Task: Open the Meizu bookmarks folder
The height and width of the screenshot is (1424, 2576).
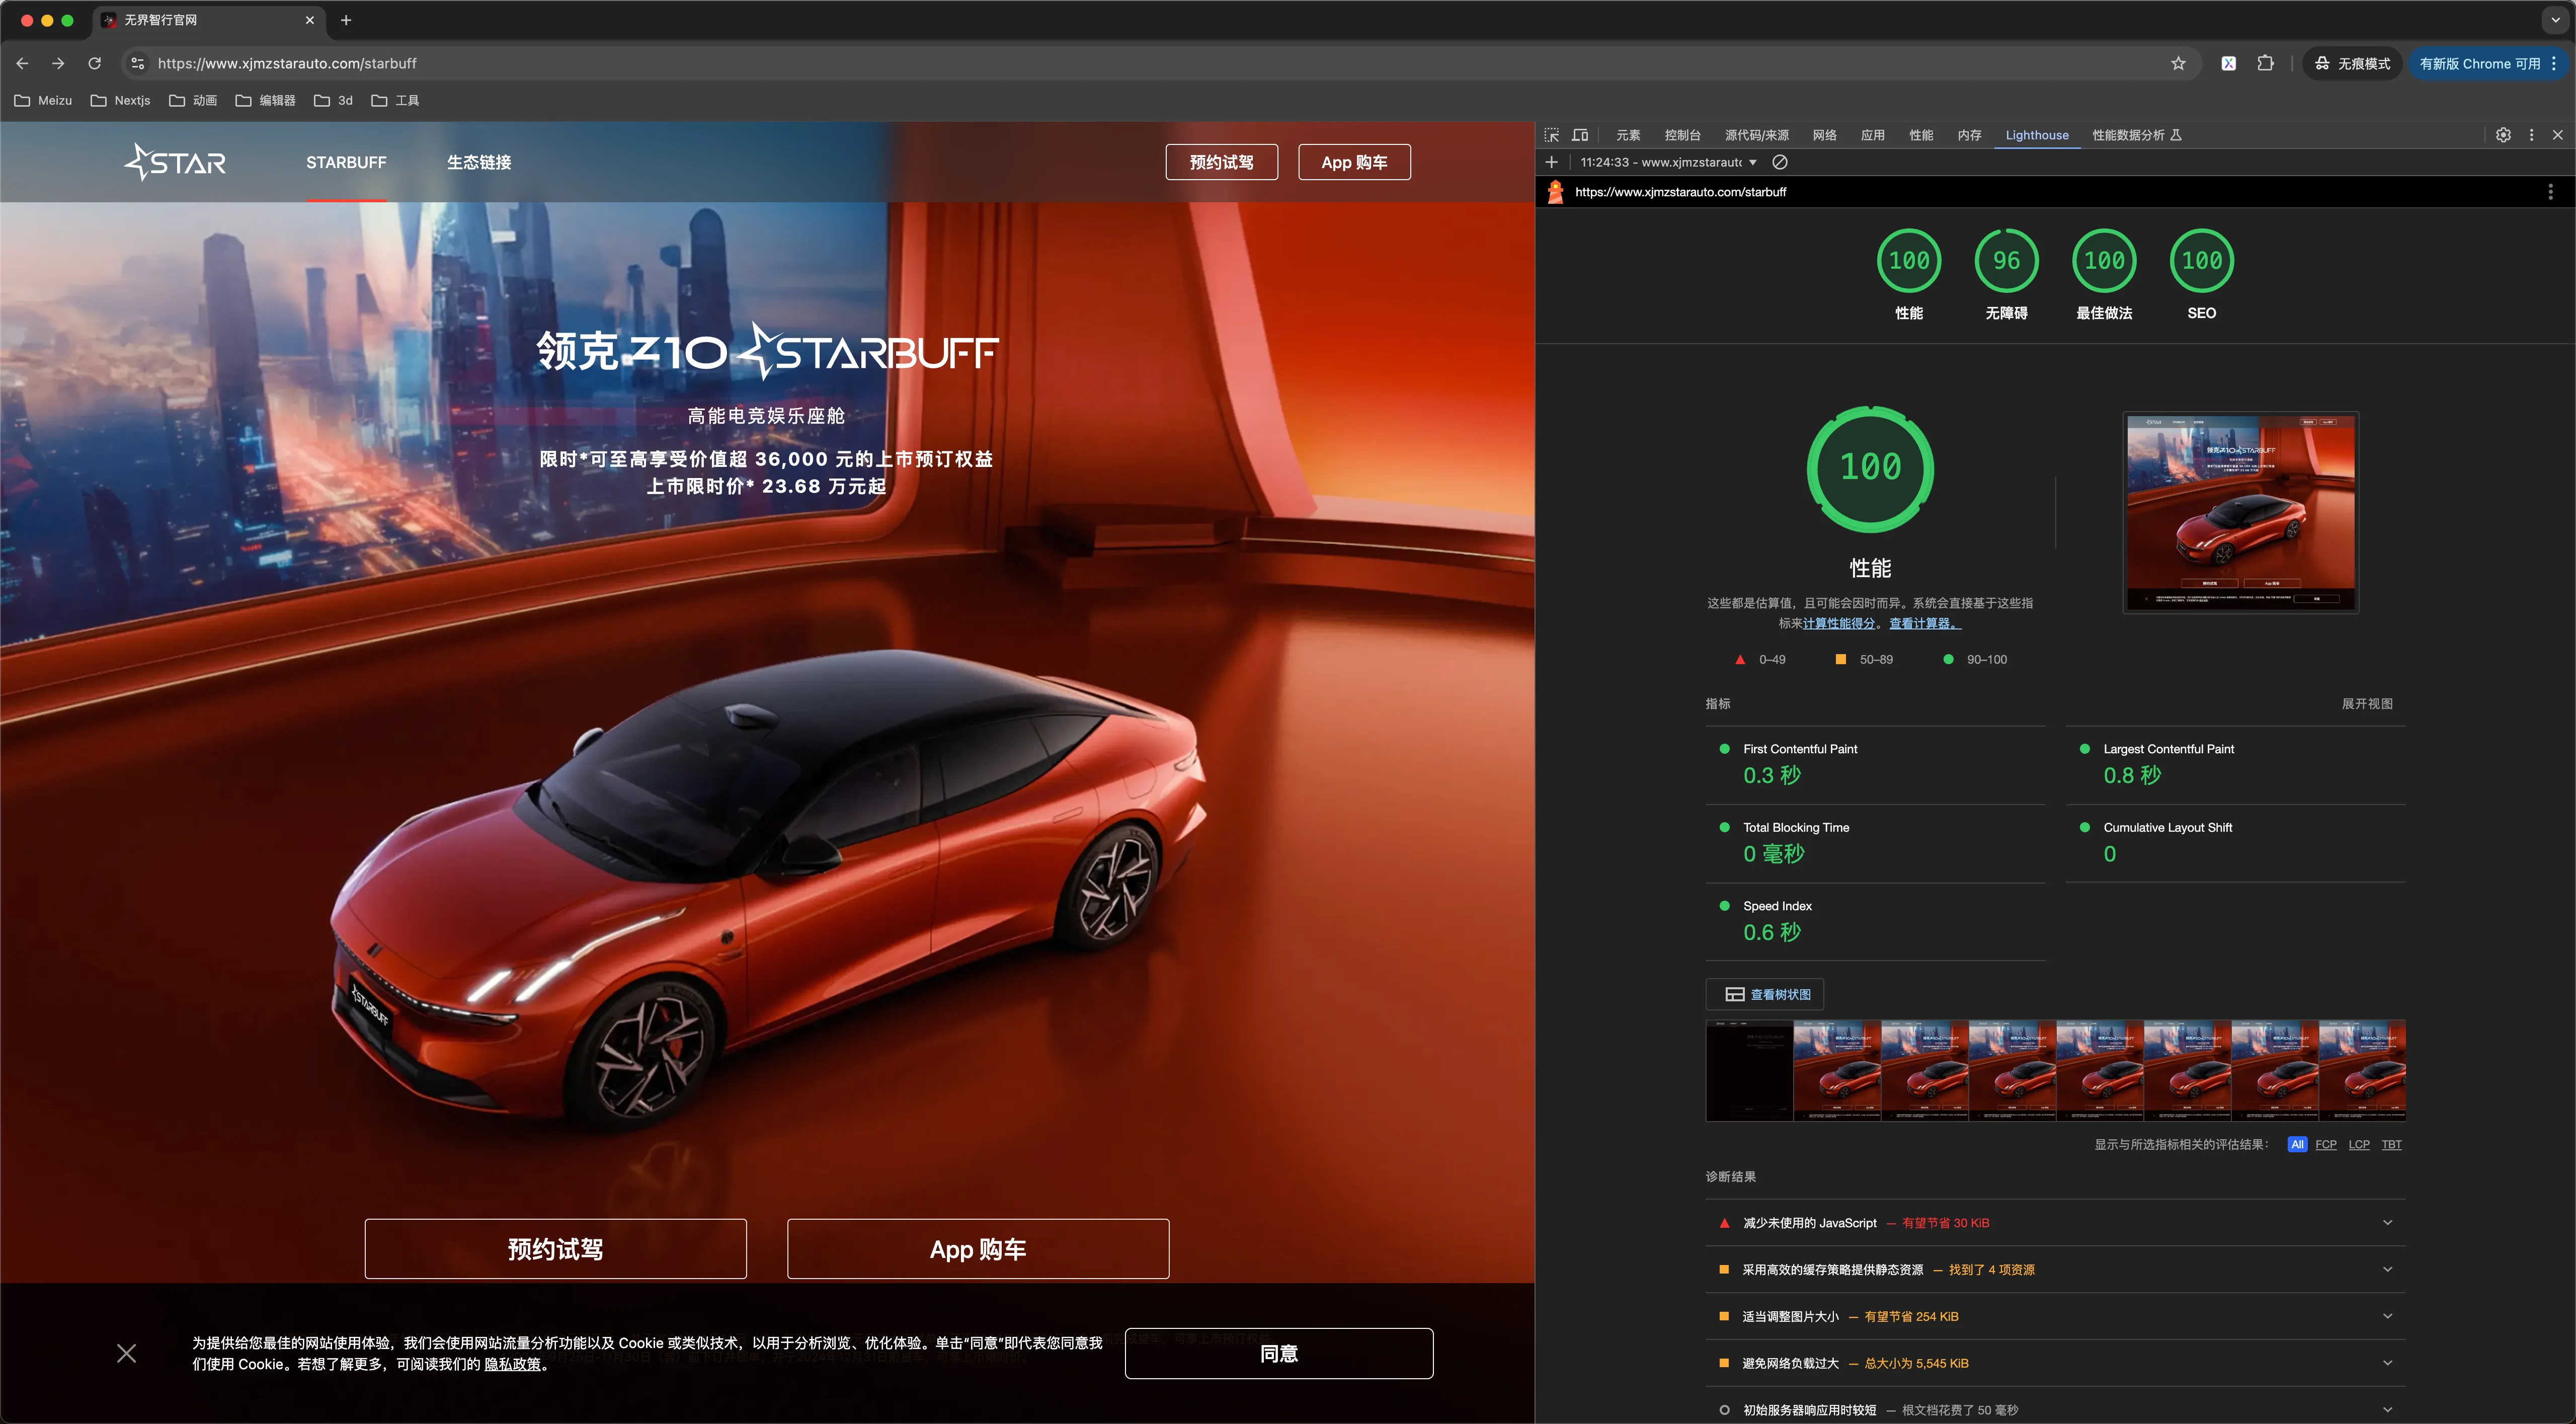Action: (43, 100)
